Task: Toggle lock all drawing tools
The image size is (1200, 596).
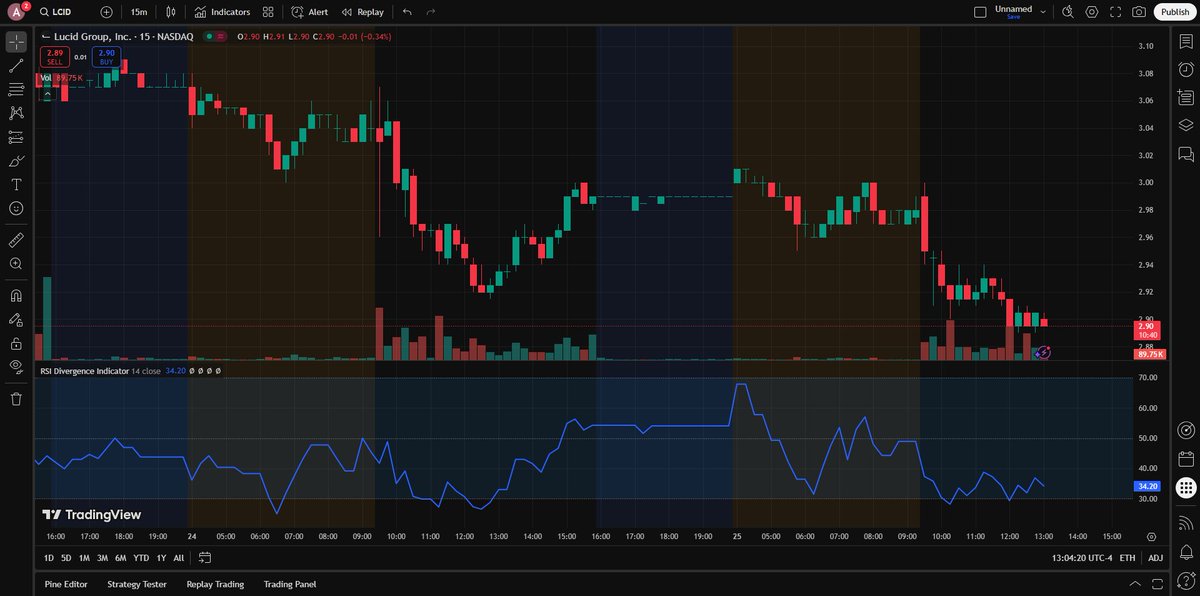Action: [16, 343]
